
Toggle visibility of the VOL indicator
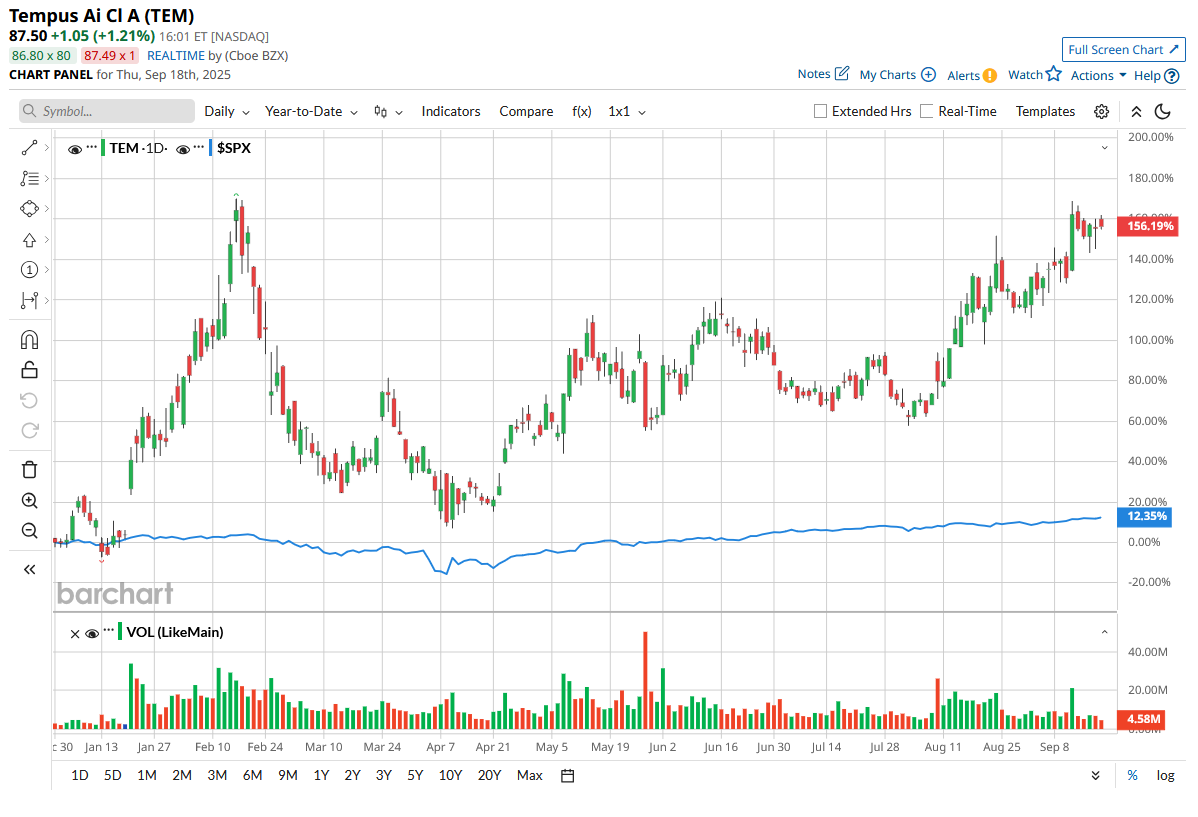tap(92, 634)
